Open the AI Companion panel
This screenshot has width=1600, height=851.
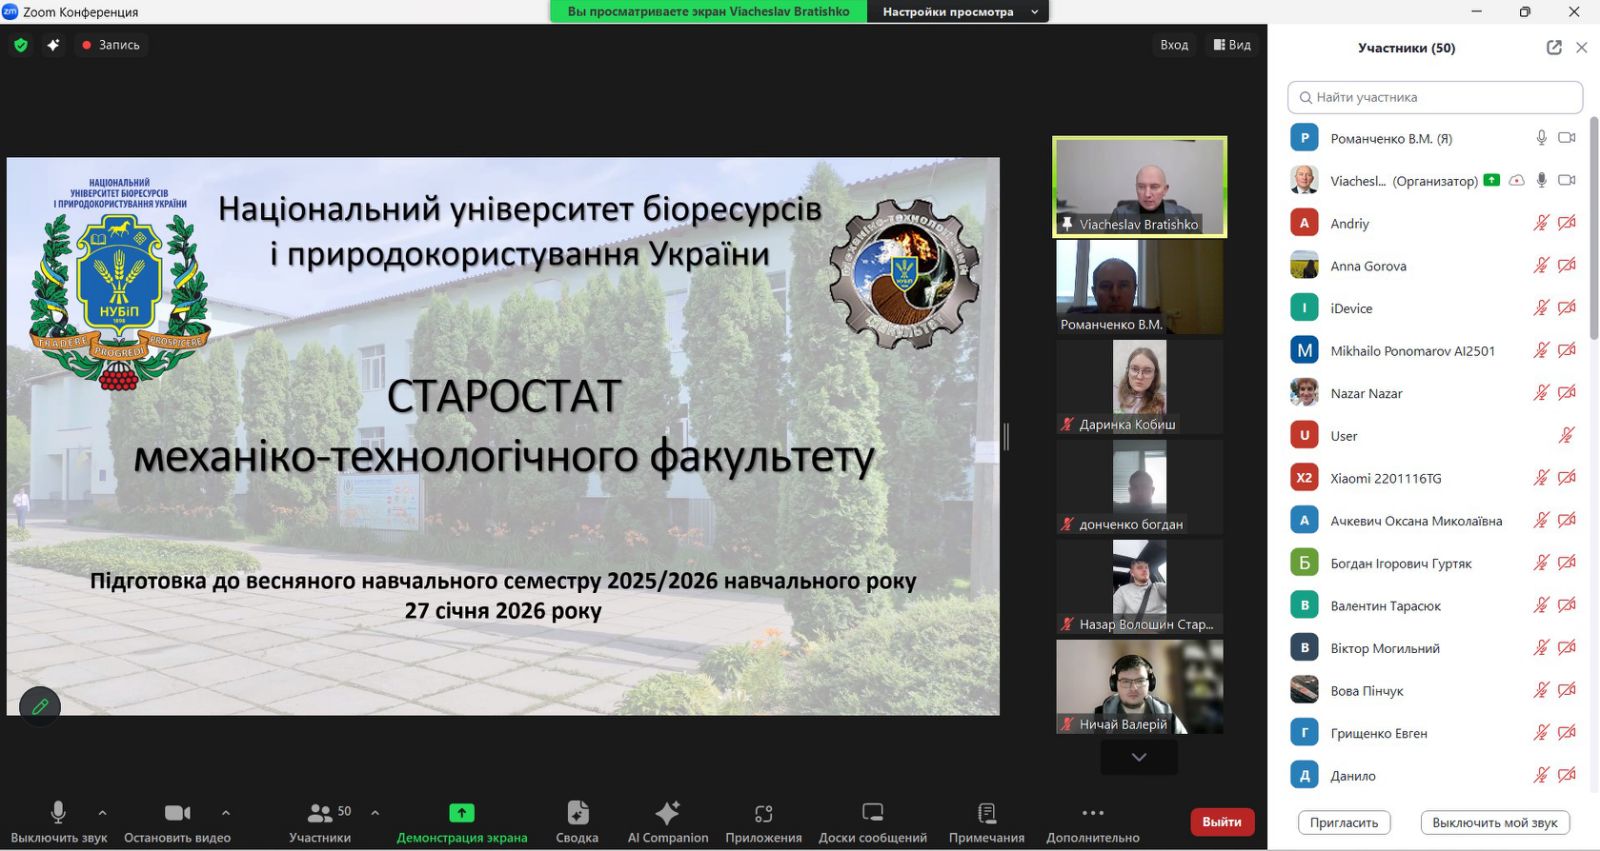[667, 813]
